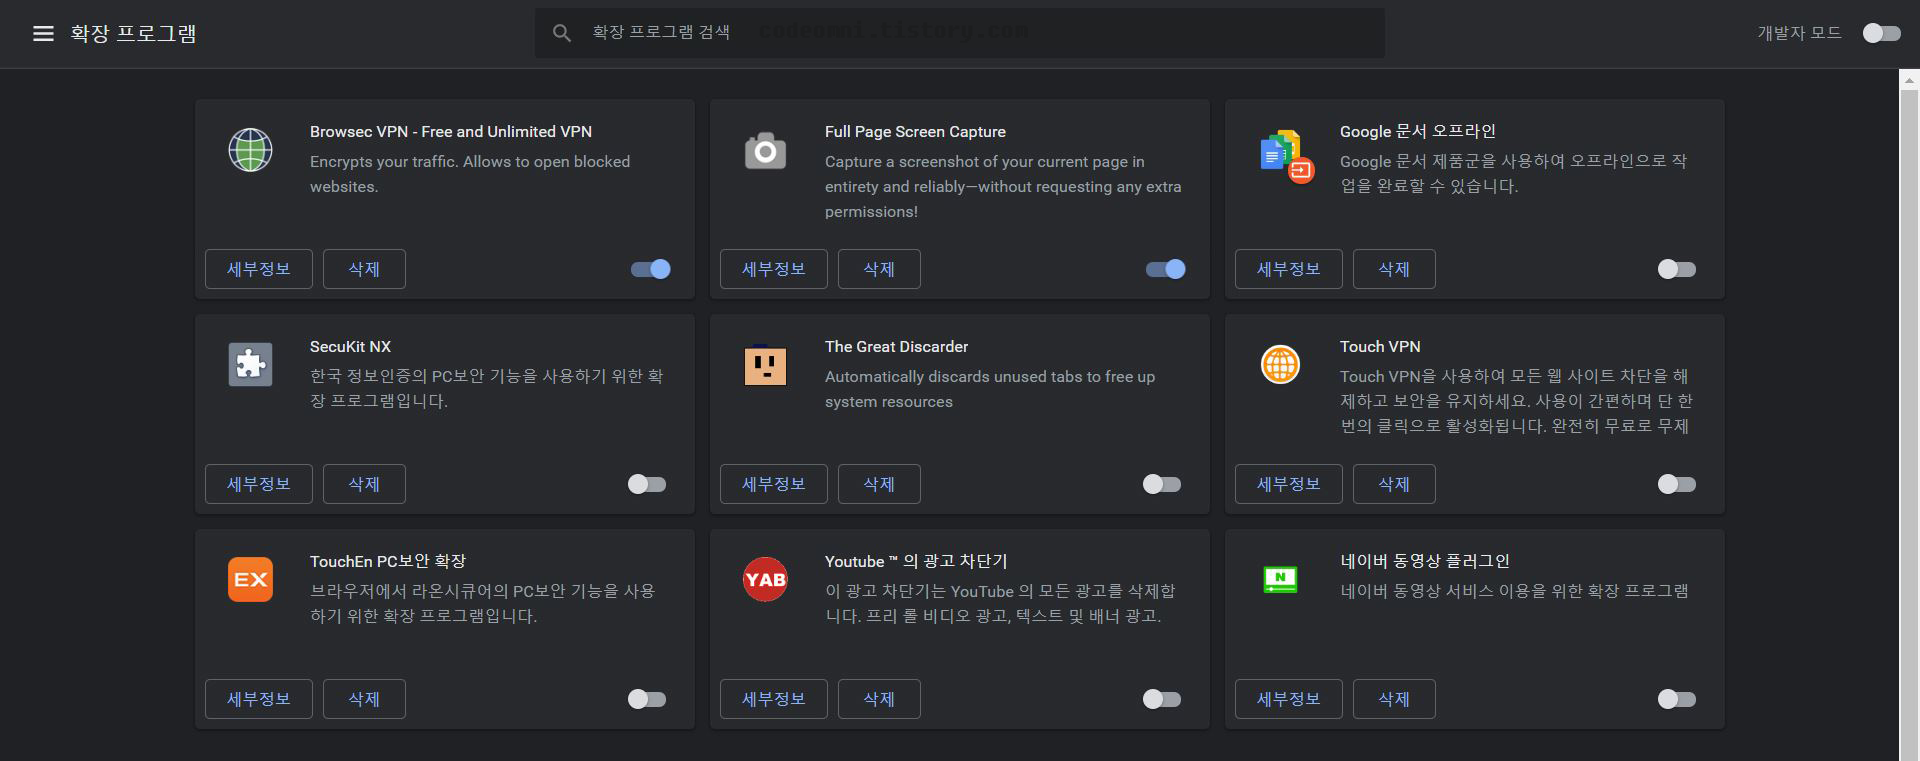The width and height of the screenshot is (1920, 761).
Task: Click the SecuKit NX puzzle piece icon
Action: click(x=250, y=365)
